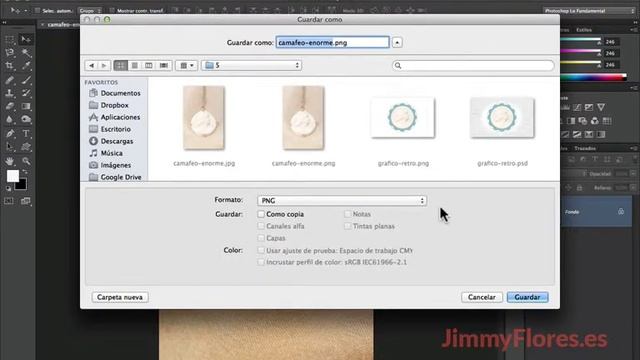Toggle Incrustar perfil de color checkbox
The width and height of the screenshot is (640, 360).
261,262
